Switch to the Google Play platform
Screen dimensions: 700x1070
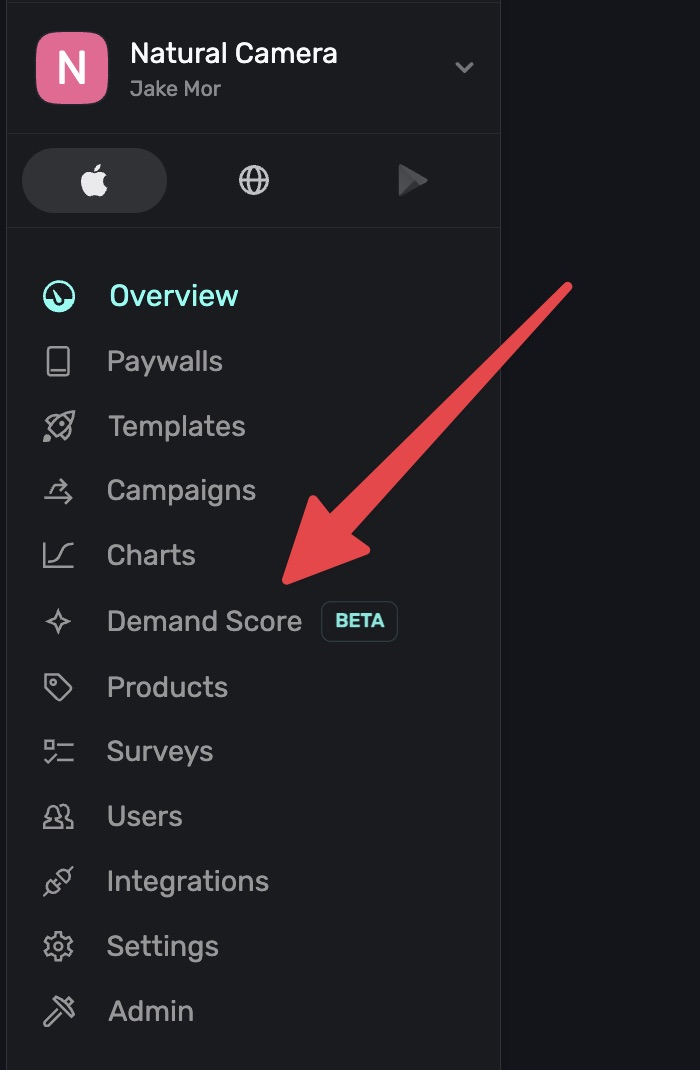(x=412, y=181)
